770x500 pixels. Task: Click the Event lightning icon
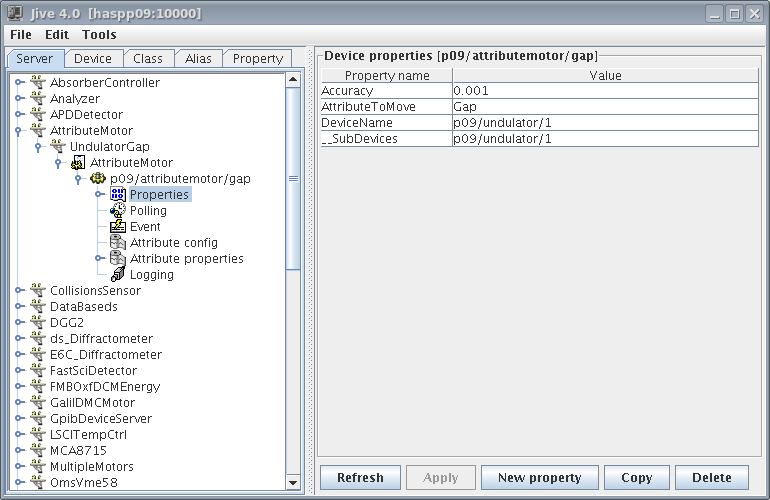[x=118, y=226]
